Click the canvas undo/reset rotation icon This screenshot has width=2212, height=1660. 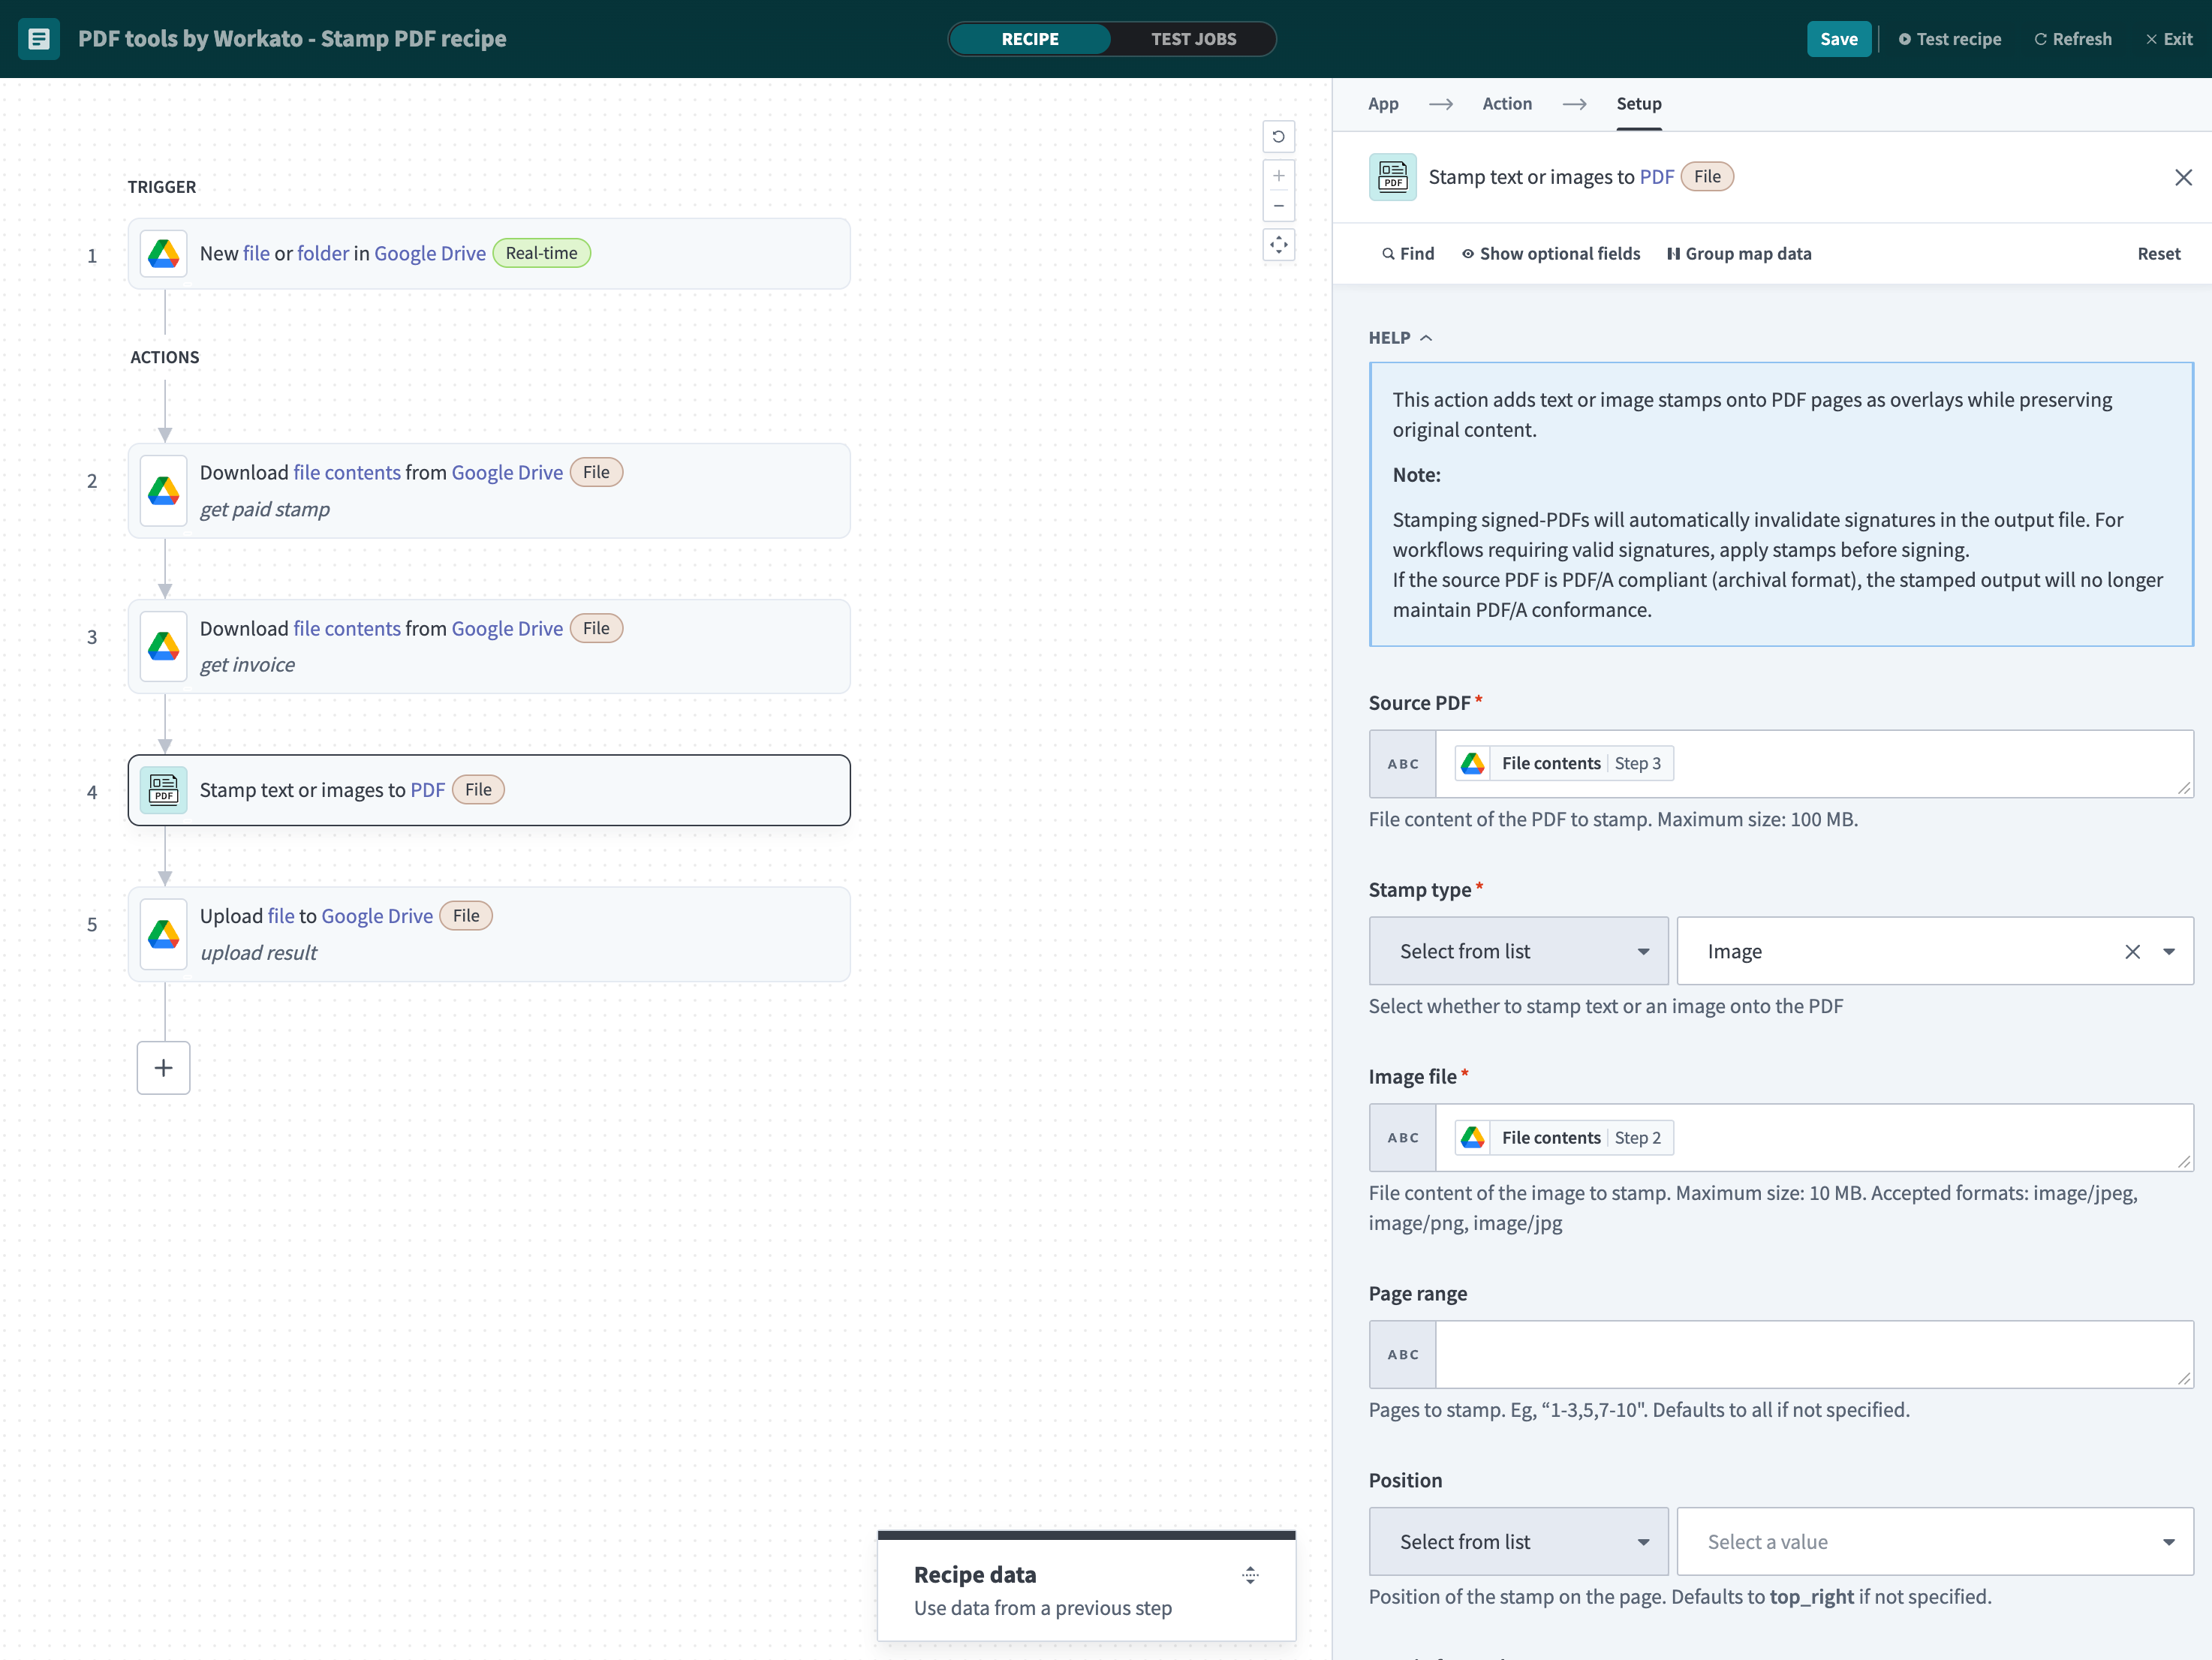click(1278, 137)
